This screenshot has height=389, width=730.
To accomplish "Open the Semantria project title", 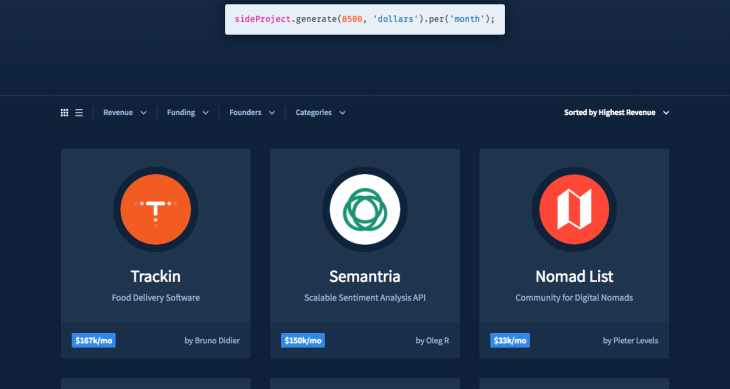I will click(x=365, y=276).
